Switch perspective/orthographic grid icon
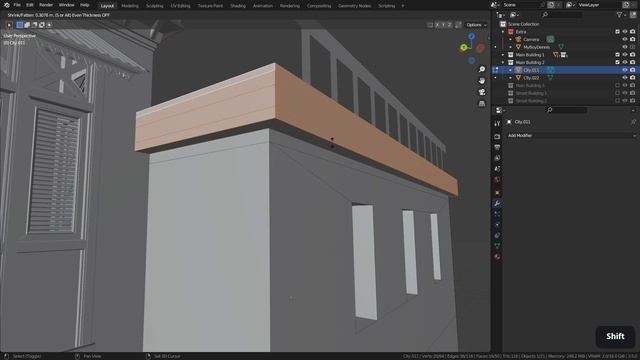The width and height of the screenshot is (640, 360). click(482, 104)
